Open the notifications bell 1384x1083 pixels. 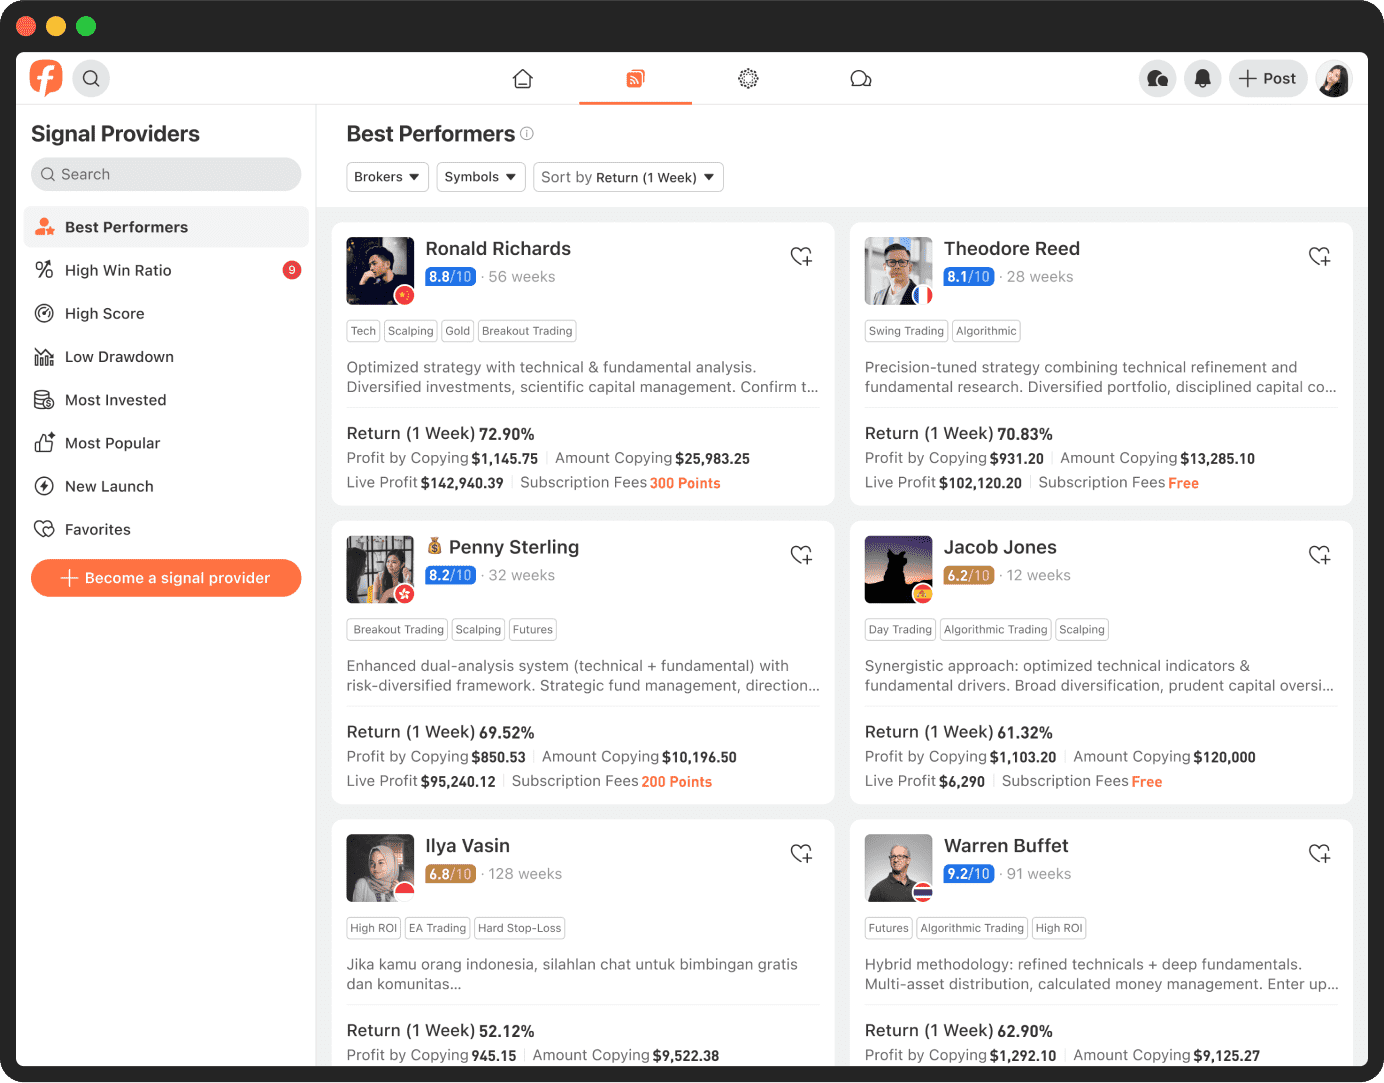(x=1202, y=79)
